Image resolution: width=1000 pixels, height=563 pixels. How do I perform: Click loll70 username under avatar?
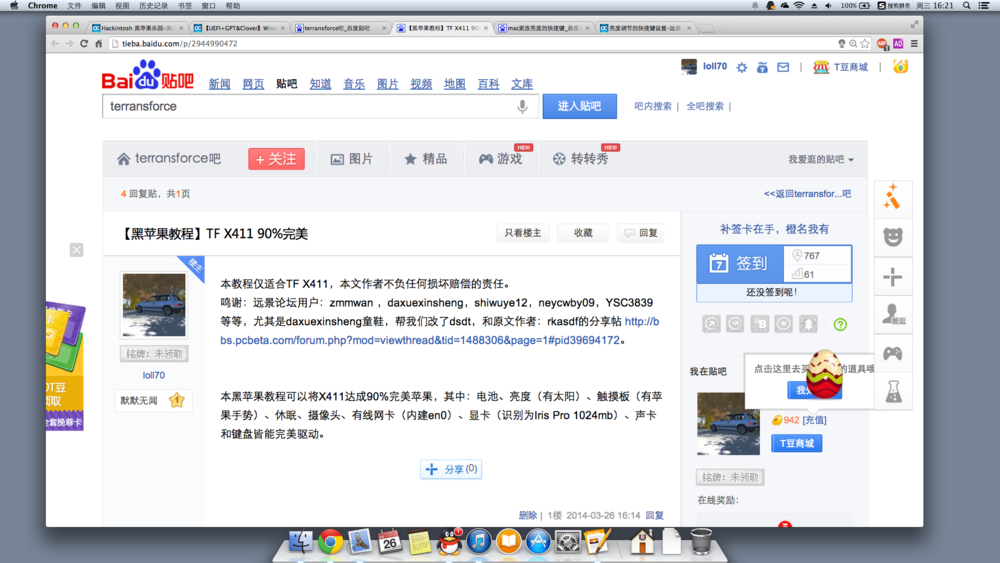pyautogui.click(x=154, y=376)
